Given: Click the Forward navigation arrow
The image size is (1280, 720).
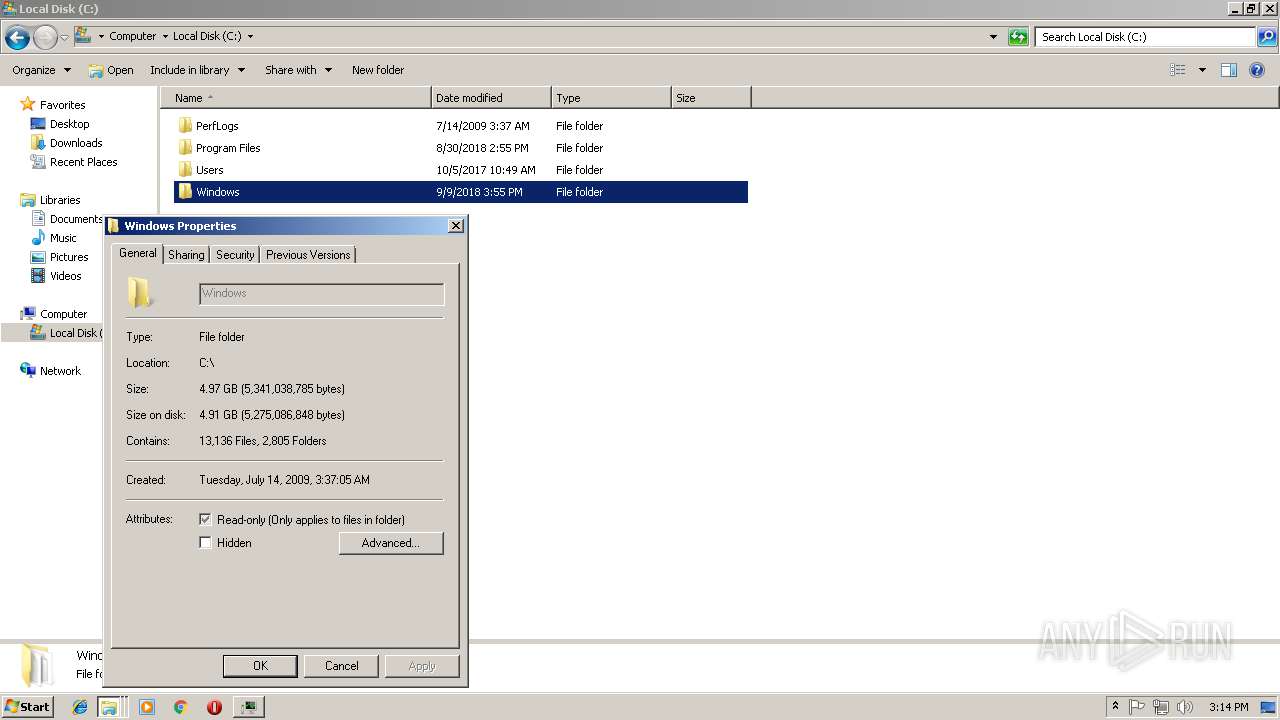Looking at the screenshot, I should 45,38.
